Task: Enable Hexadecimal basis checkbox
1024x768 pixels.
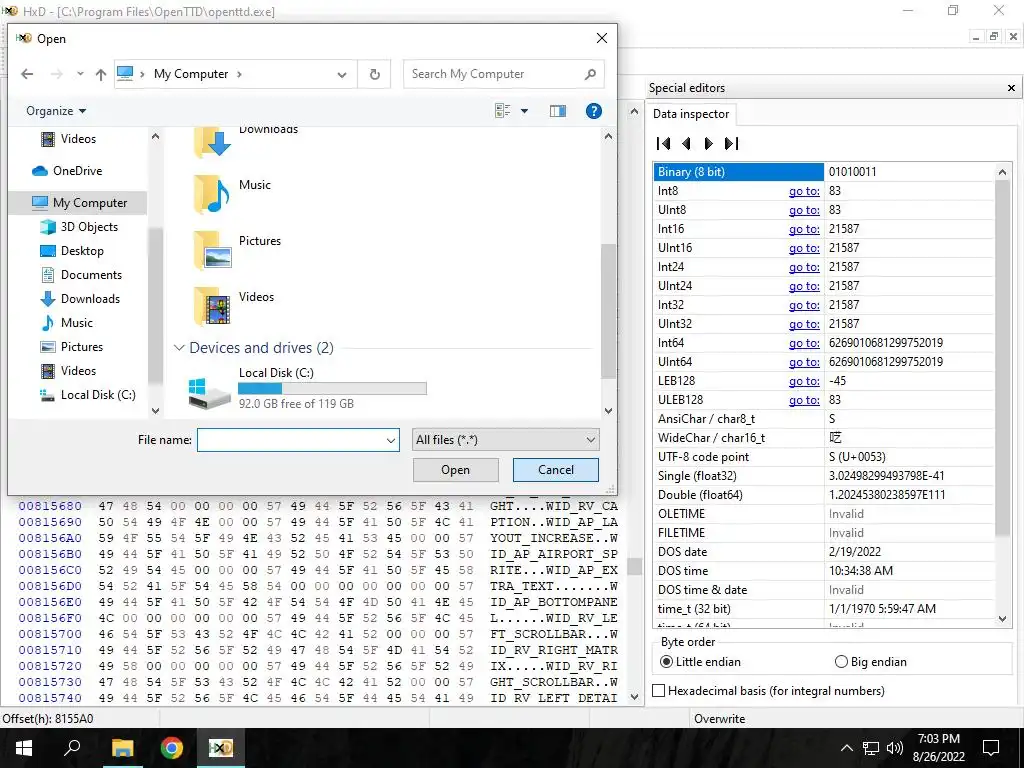Action: (x=659, y=691)
